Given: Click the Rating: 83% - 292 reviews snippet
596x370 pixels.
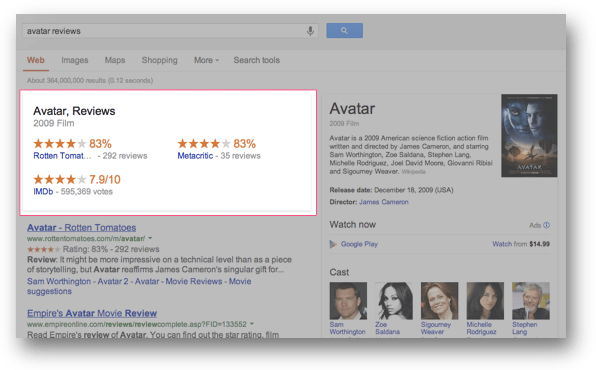Looking at the screenshot, I should click(111, 249).
